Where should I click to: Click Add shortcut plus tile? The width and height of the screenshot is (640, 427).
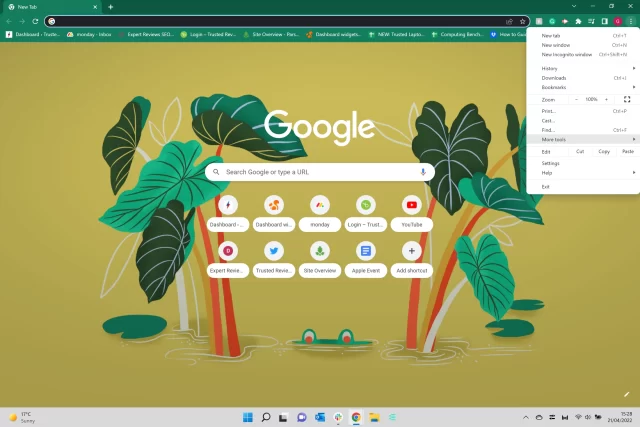tap(412, 260)
